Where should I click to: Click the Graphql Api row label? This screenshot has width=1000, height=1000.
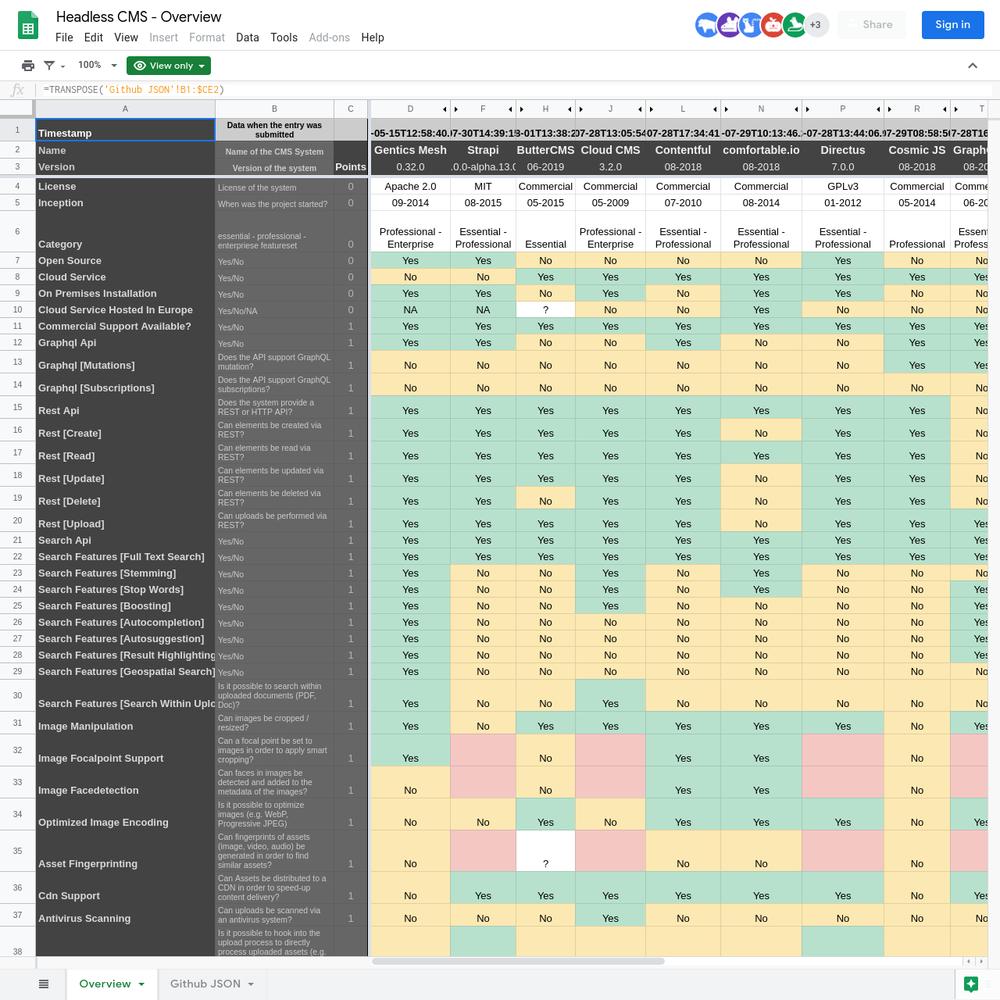[x=67, y=342]
